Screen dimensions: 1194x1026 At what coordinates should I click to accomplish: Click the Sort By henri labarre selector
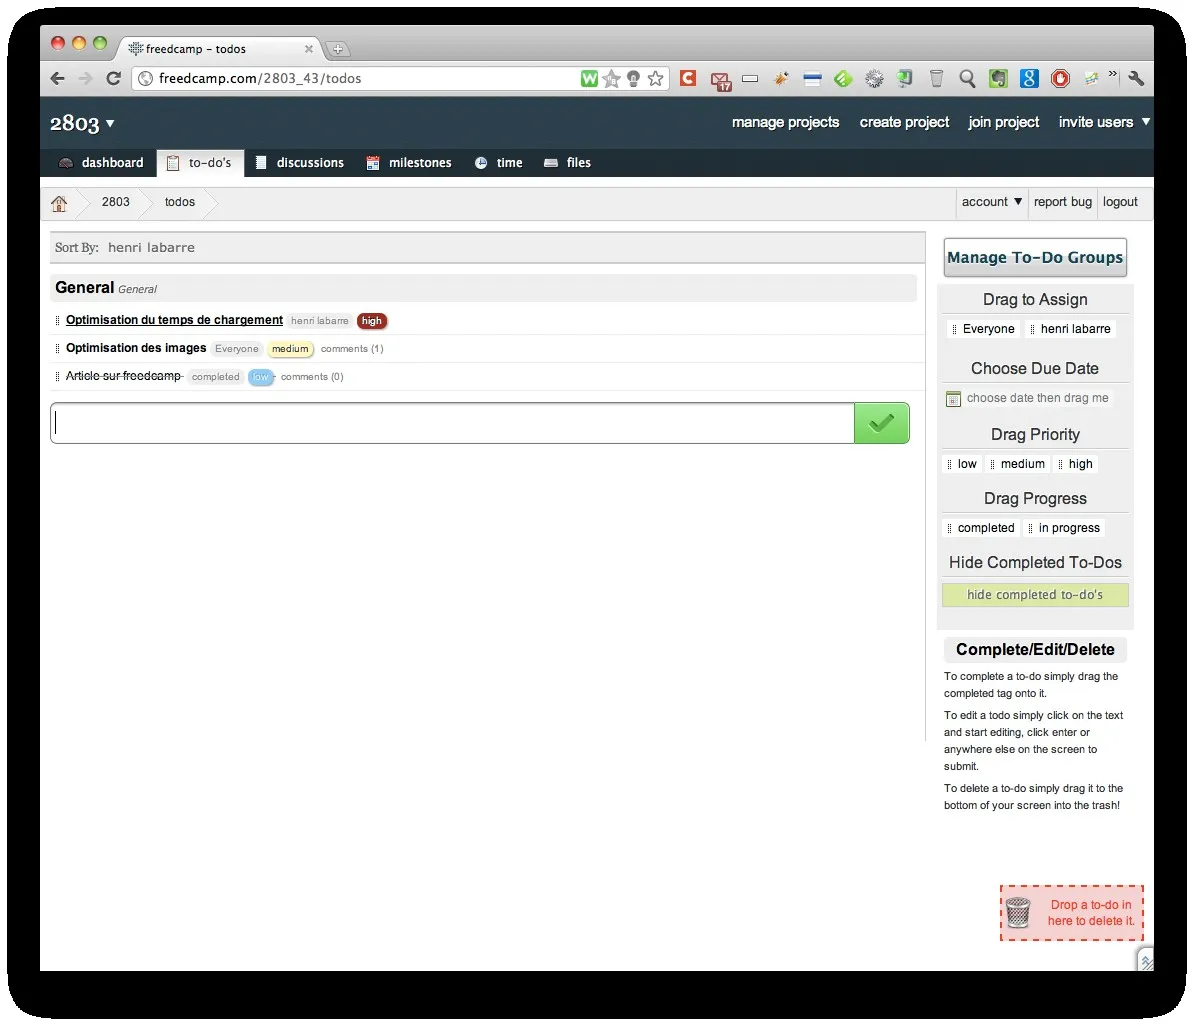coord(151,248)
